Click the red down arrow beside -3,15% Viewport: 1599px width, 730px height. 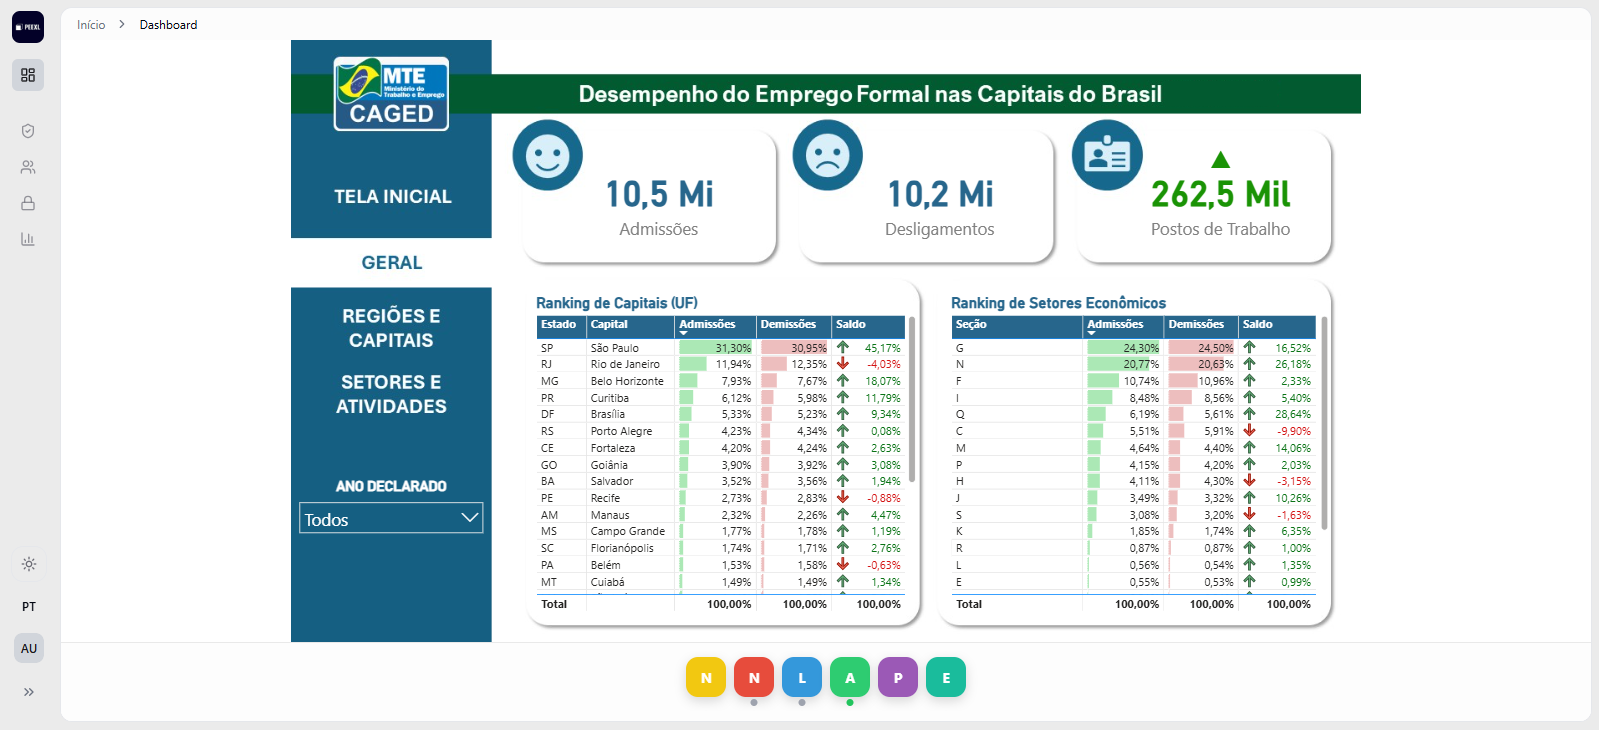click(x=1249, y=481)
